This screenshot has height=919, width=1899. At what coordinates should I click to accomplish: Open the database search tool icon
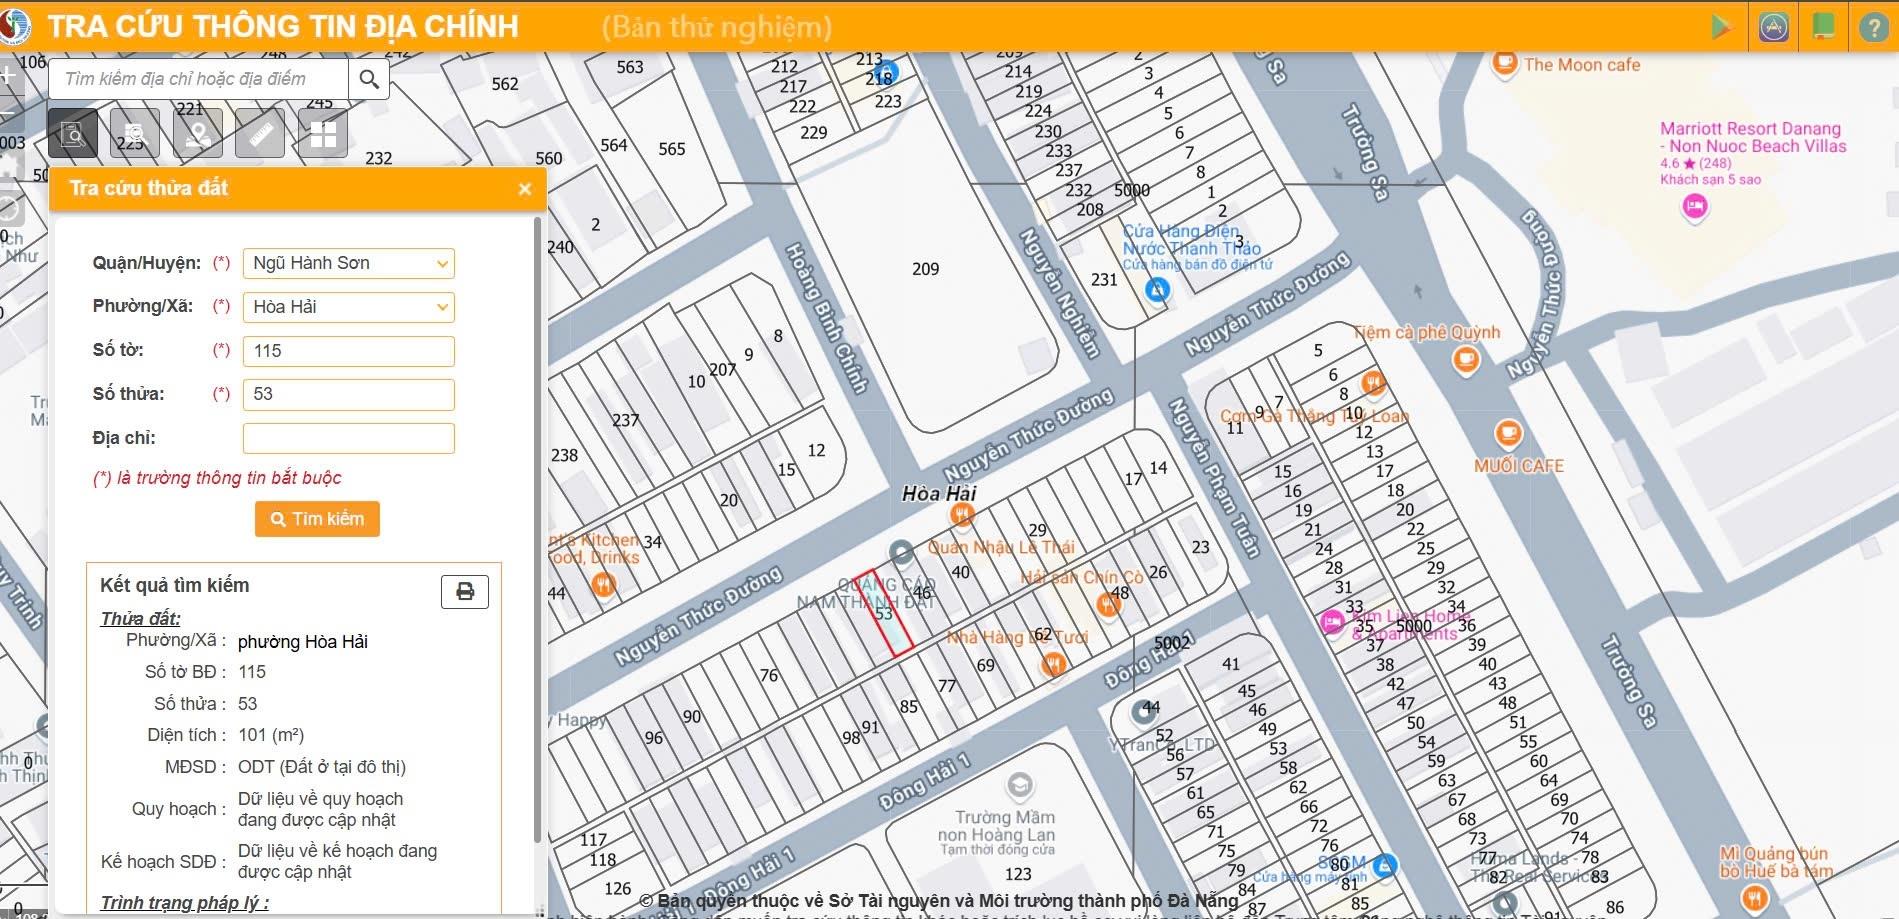coord(135,134)
